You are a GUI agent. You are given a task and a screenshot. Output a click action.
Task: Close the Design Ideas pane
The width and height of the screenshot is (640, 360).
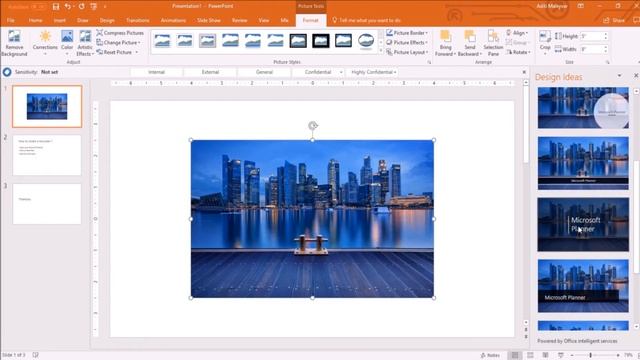pos(636,76)
